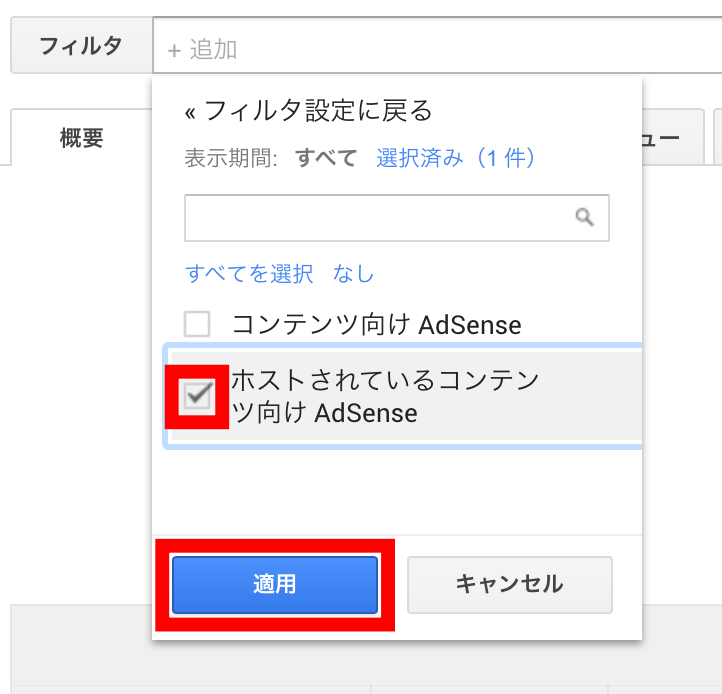The width and height of the screenshot is (722, 694).
Task: Click the 適用 button
Action: pyautogui.click(x=275, y=584)
